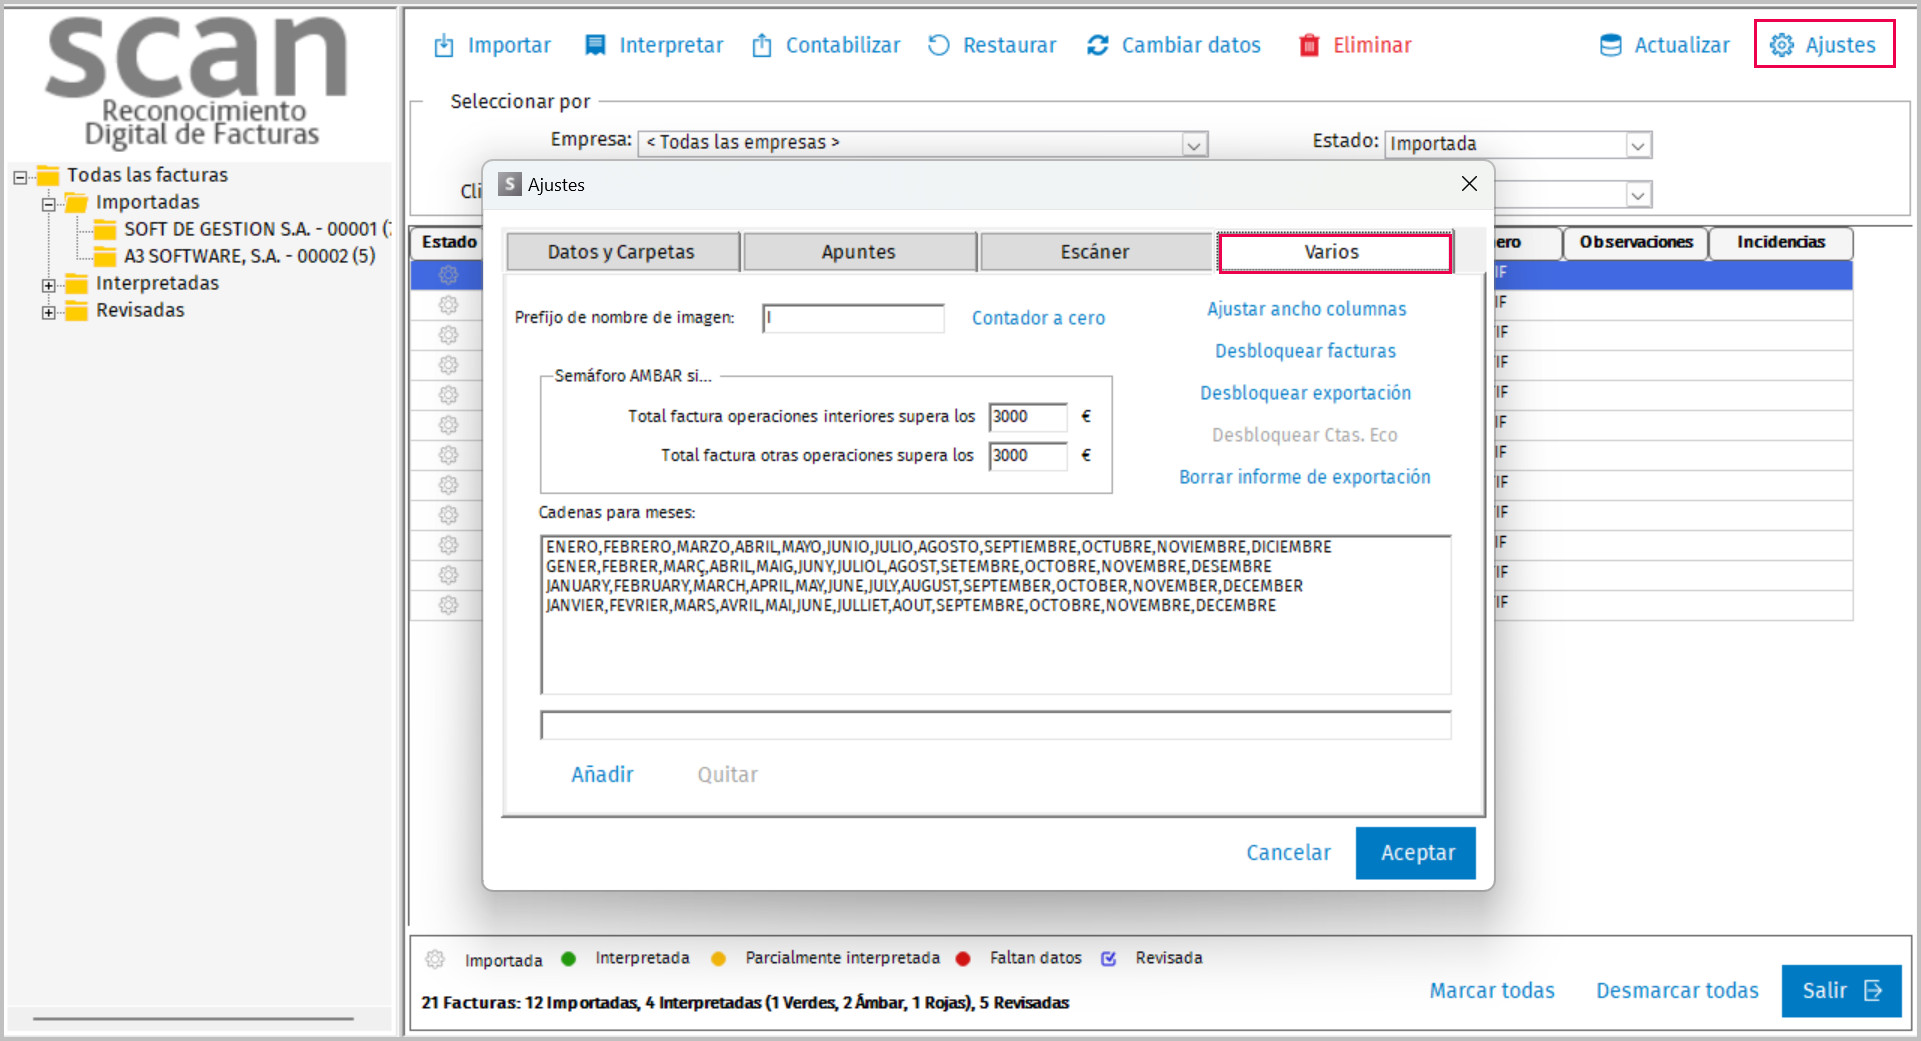The image size is (1921, 1041).
Task: Collapse the Todas las facturas tree node
Action: click(x=20, y=177)
